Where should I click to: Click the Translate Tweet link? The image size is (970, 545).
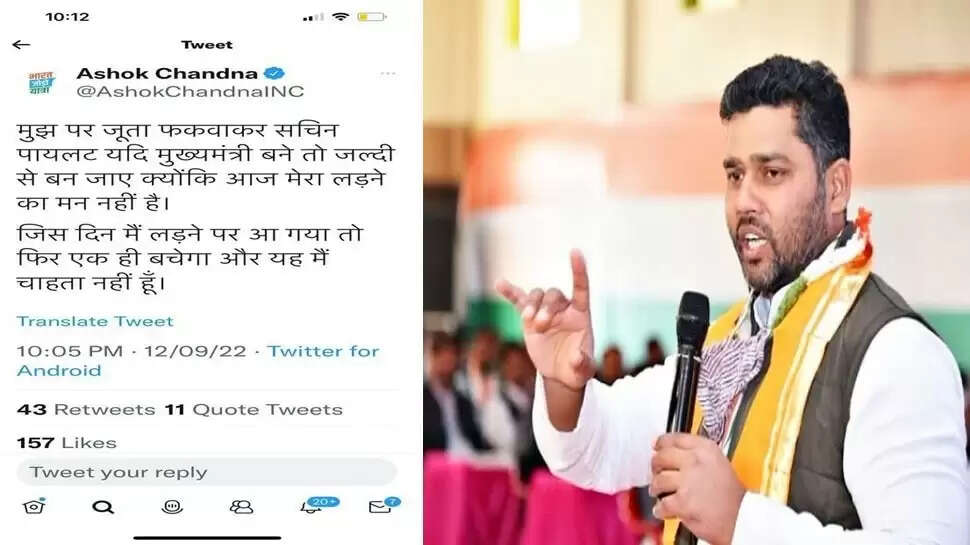click(95, 321)
